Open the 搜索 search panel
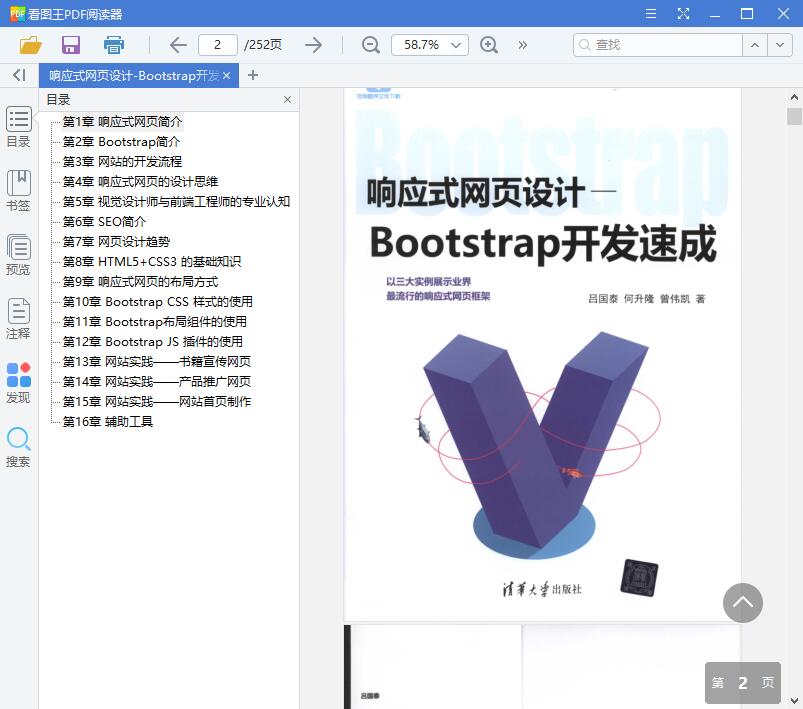 (17, 445)
